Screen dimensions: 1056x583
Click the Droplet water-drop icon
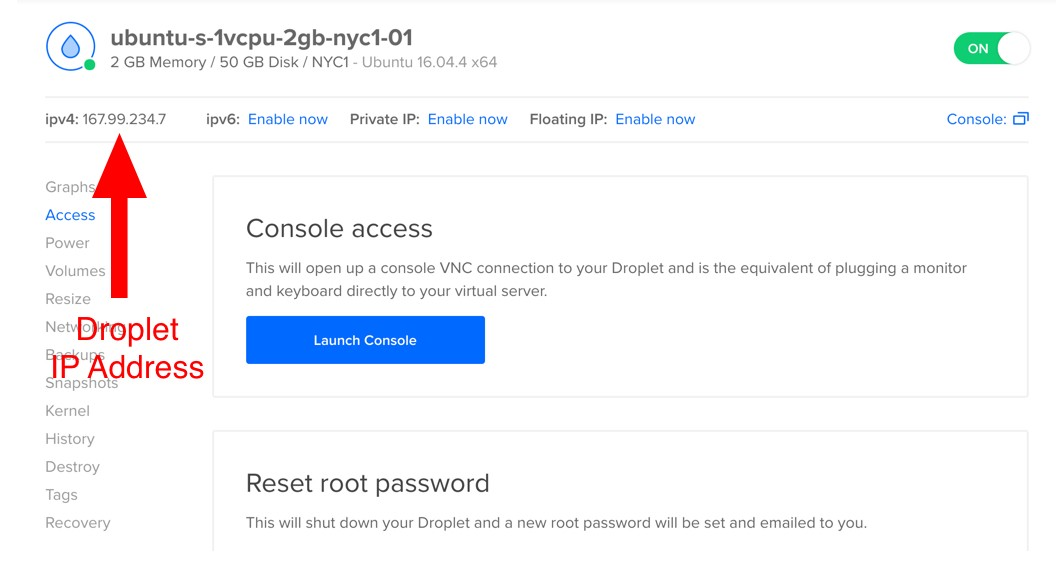(71, 46)
